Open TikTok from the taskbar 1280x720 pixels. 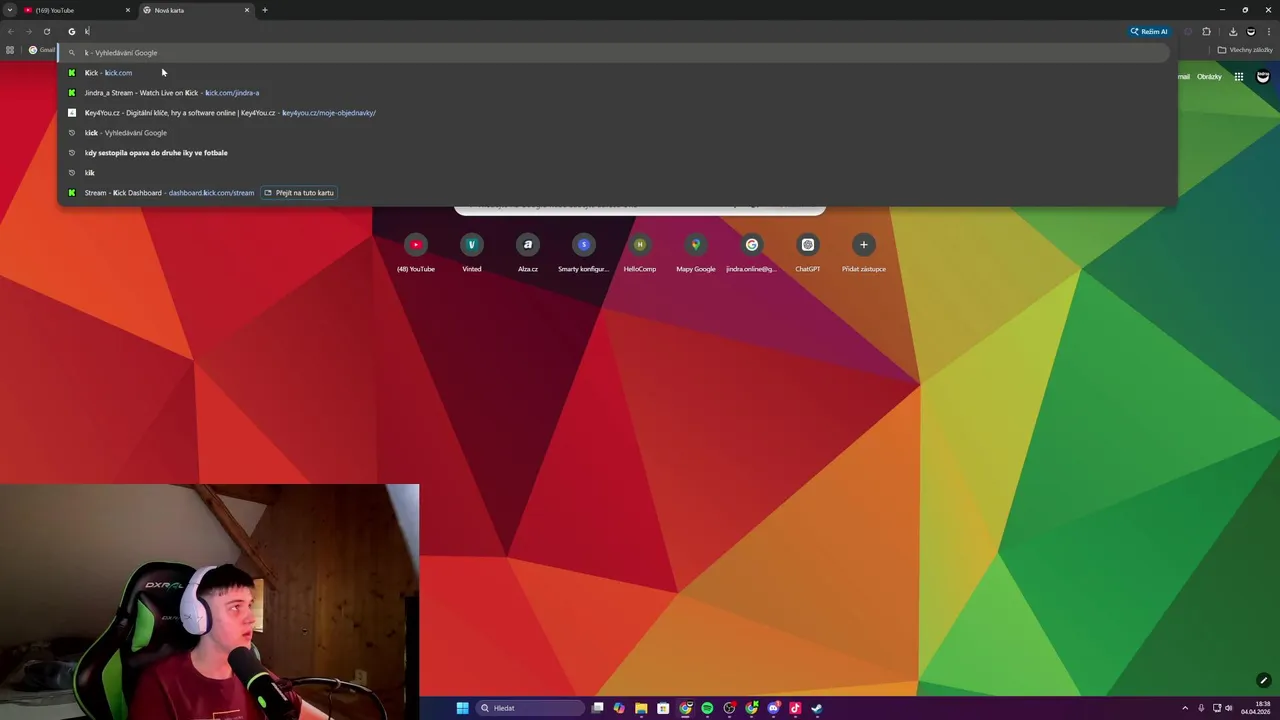(x=795, y=708)
